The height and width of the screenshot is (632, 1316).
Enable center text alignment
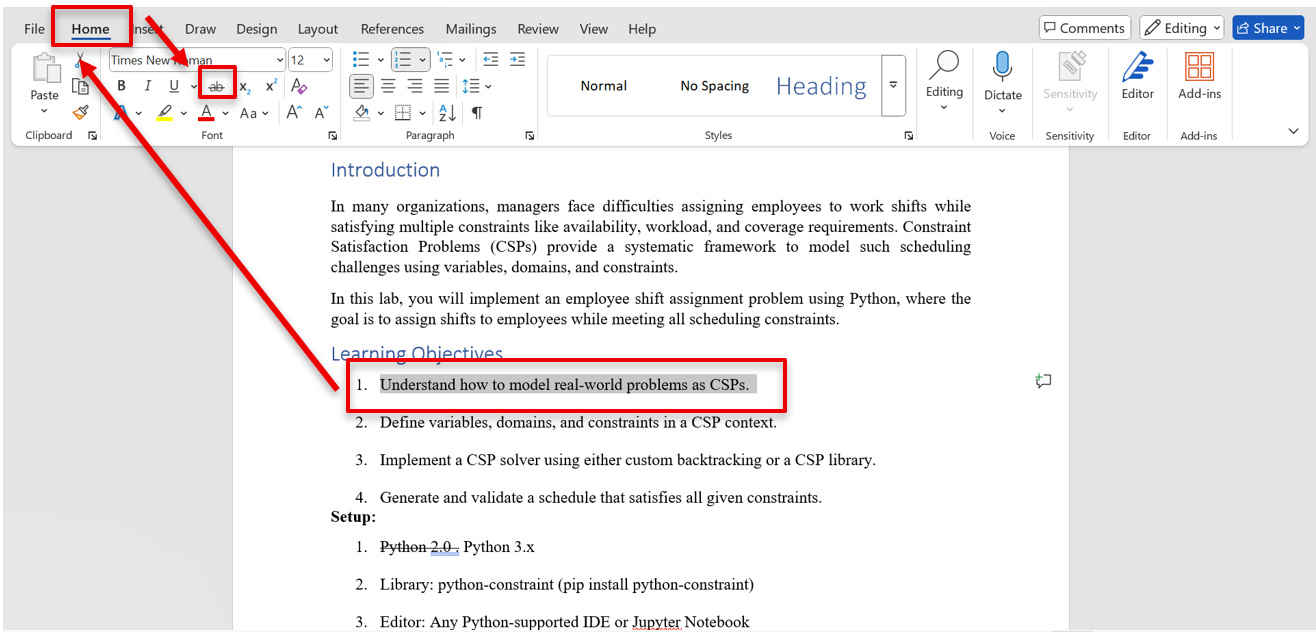click(x=388, y=85)
